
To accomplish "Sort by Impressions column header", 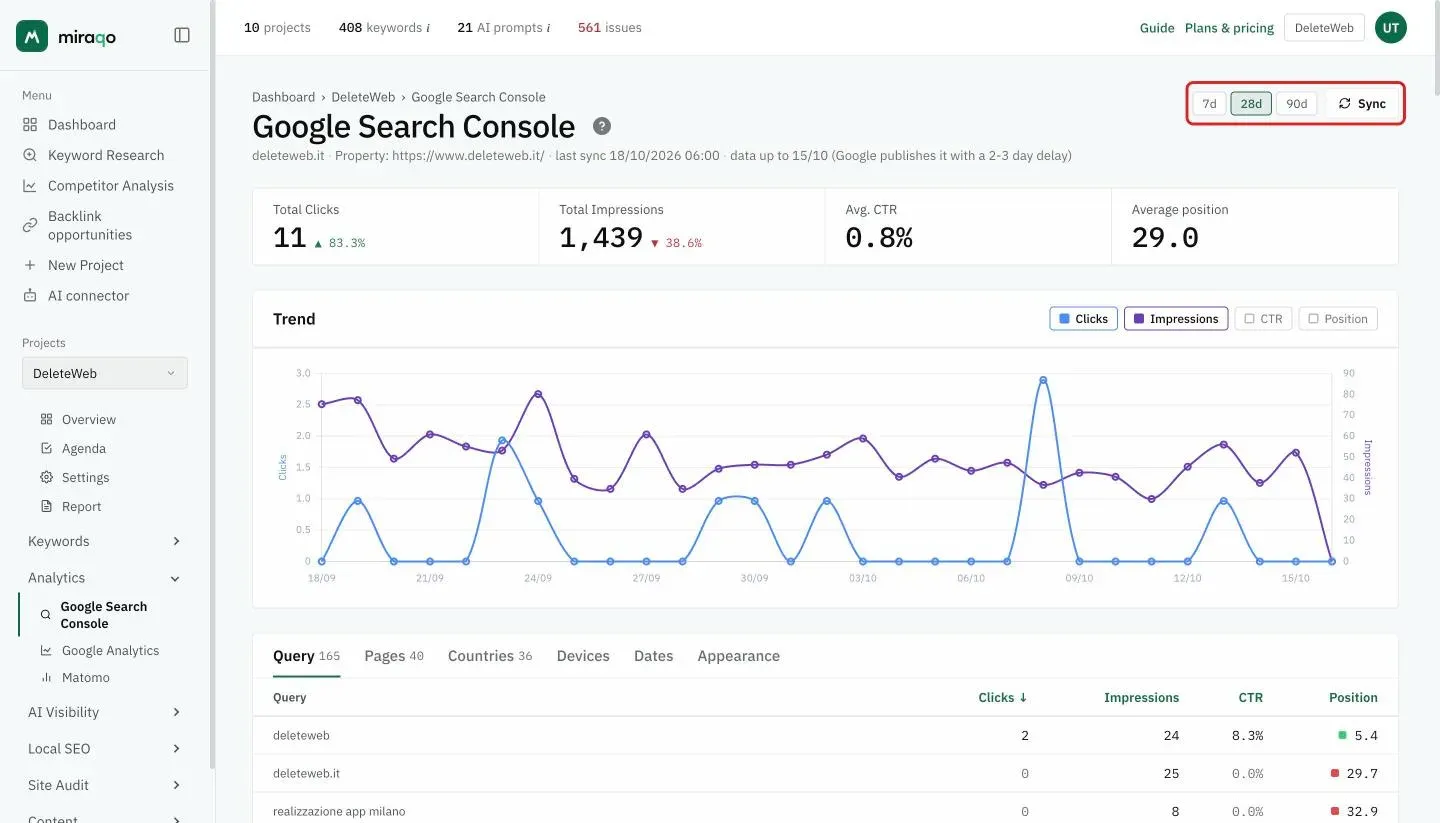I will point(1141,698).
